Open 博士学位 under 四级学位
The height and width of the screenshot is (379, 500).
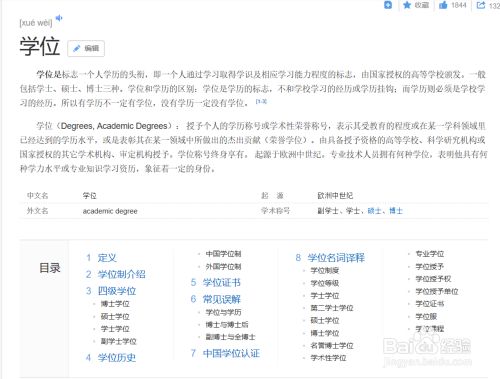(x=115, y=304)
